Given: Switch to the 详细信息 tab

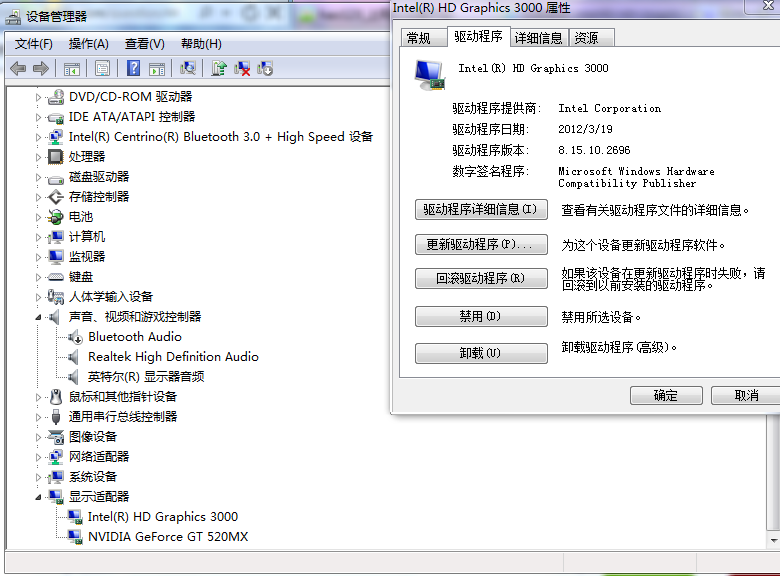Looking at the screenshot, I should (539, 38).
